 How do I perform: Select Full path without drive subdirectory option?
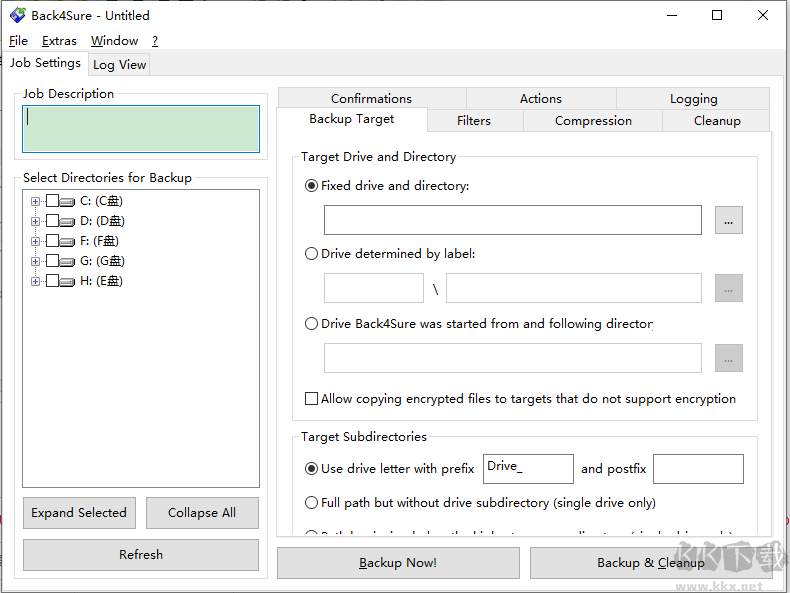pos(311,502)
